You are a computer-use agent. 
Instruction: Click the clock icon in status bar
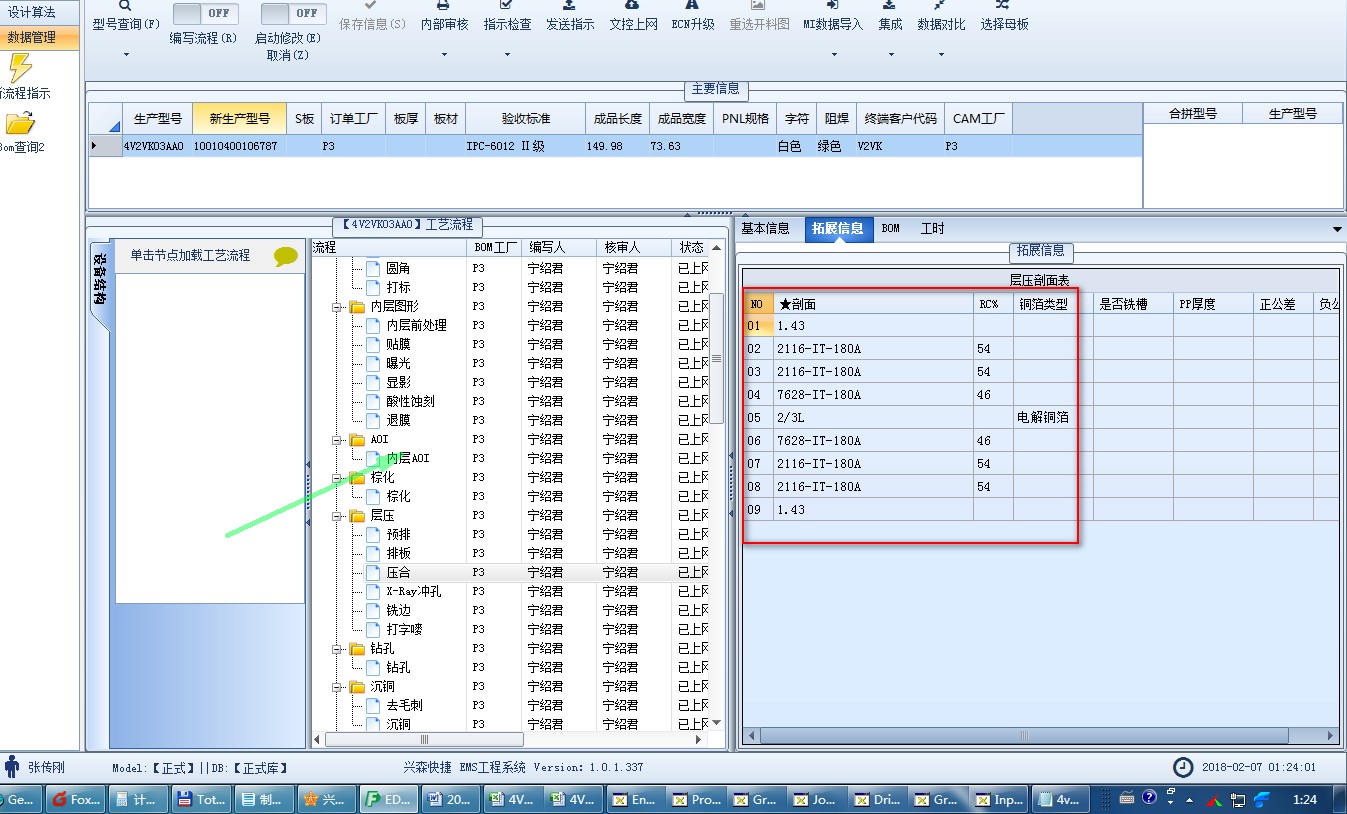[1183, 767]
